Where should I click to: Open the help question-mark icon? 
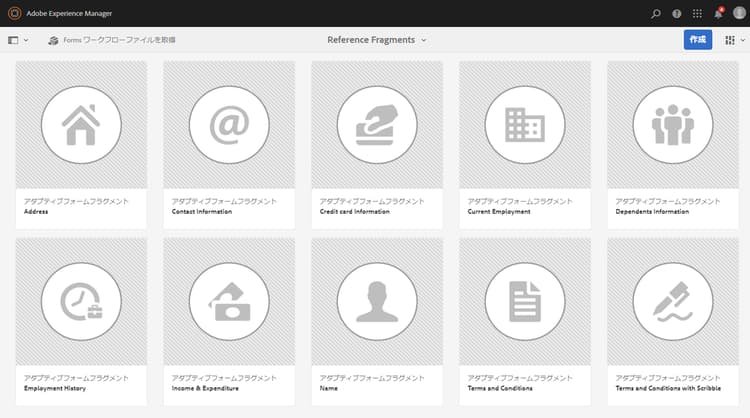coord(676,13)
